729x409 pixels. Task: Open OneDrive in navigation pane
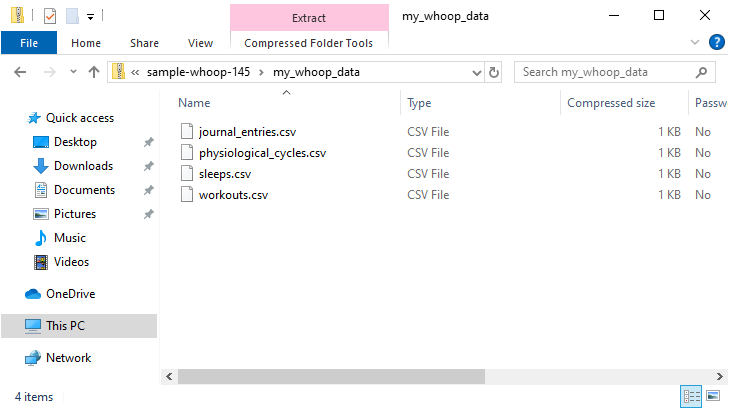(71, 294)
